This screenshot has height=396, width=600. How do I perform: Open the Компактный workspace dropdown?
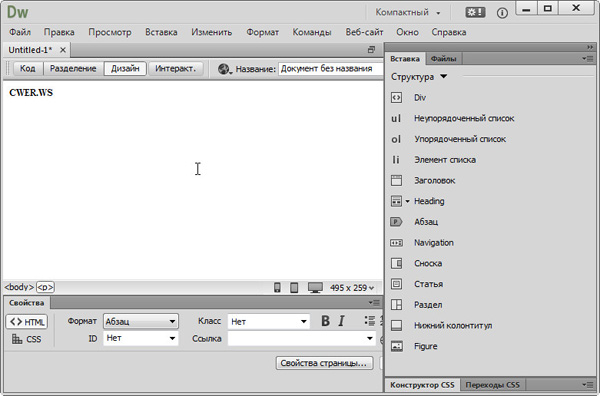408,13
